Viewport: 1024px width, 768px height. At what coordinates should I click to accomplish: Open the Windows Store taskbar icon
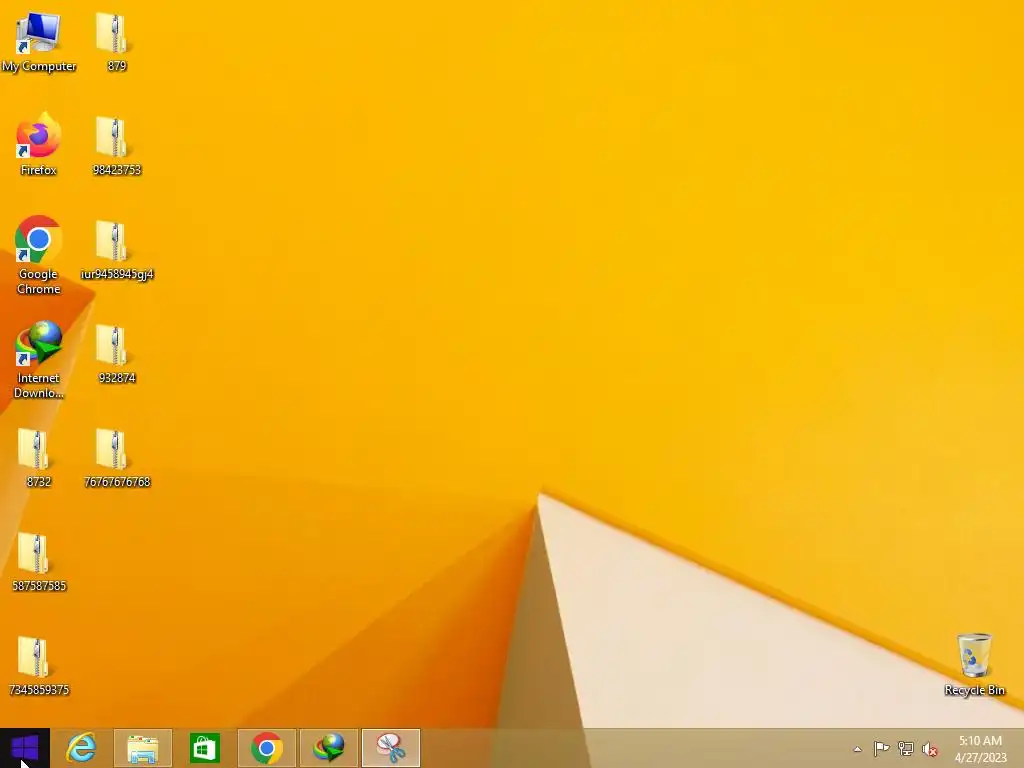click(x=204, y=748)
